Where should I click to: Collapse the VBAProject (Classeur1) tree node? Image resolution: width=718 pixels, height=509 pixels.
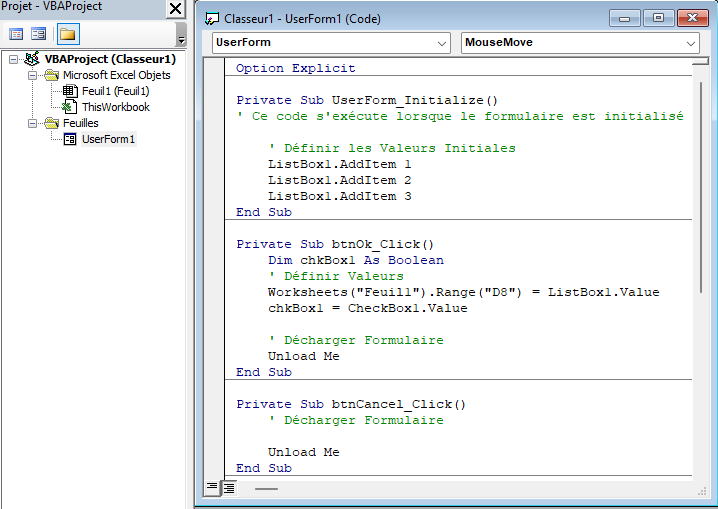point(14,59)
